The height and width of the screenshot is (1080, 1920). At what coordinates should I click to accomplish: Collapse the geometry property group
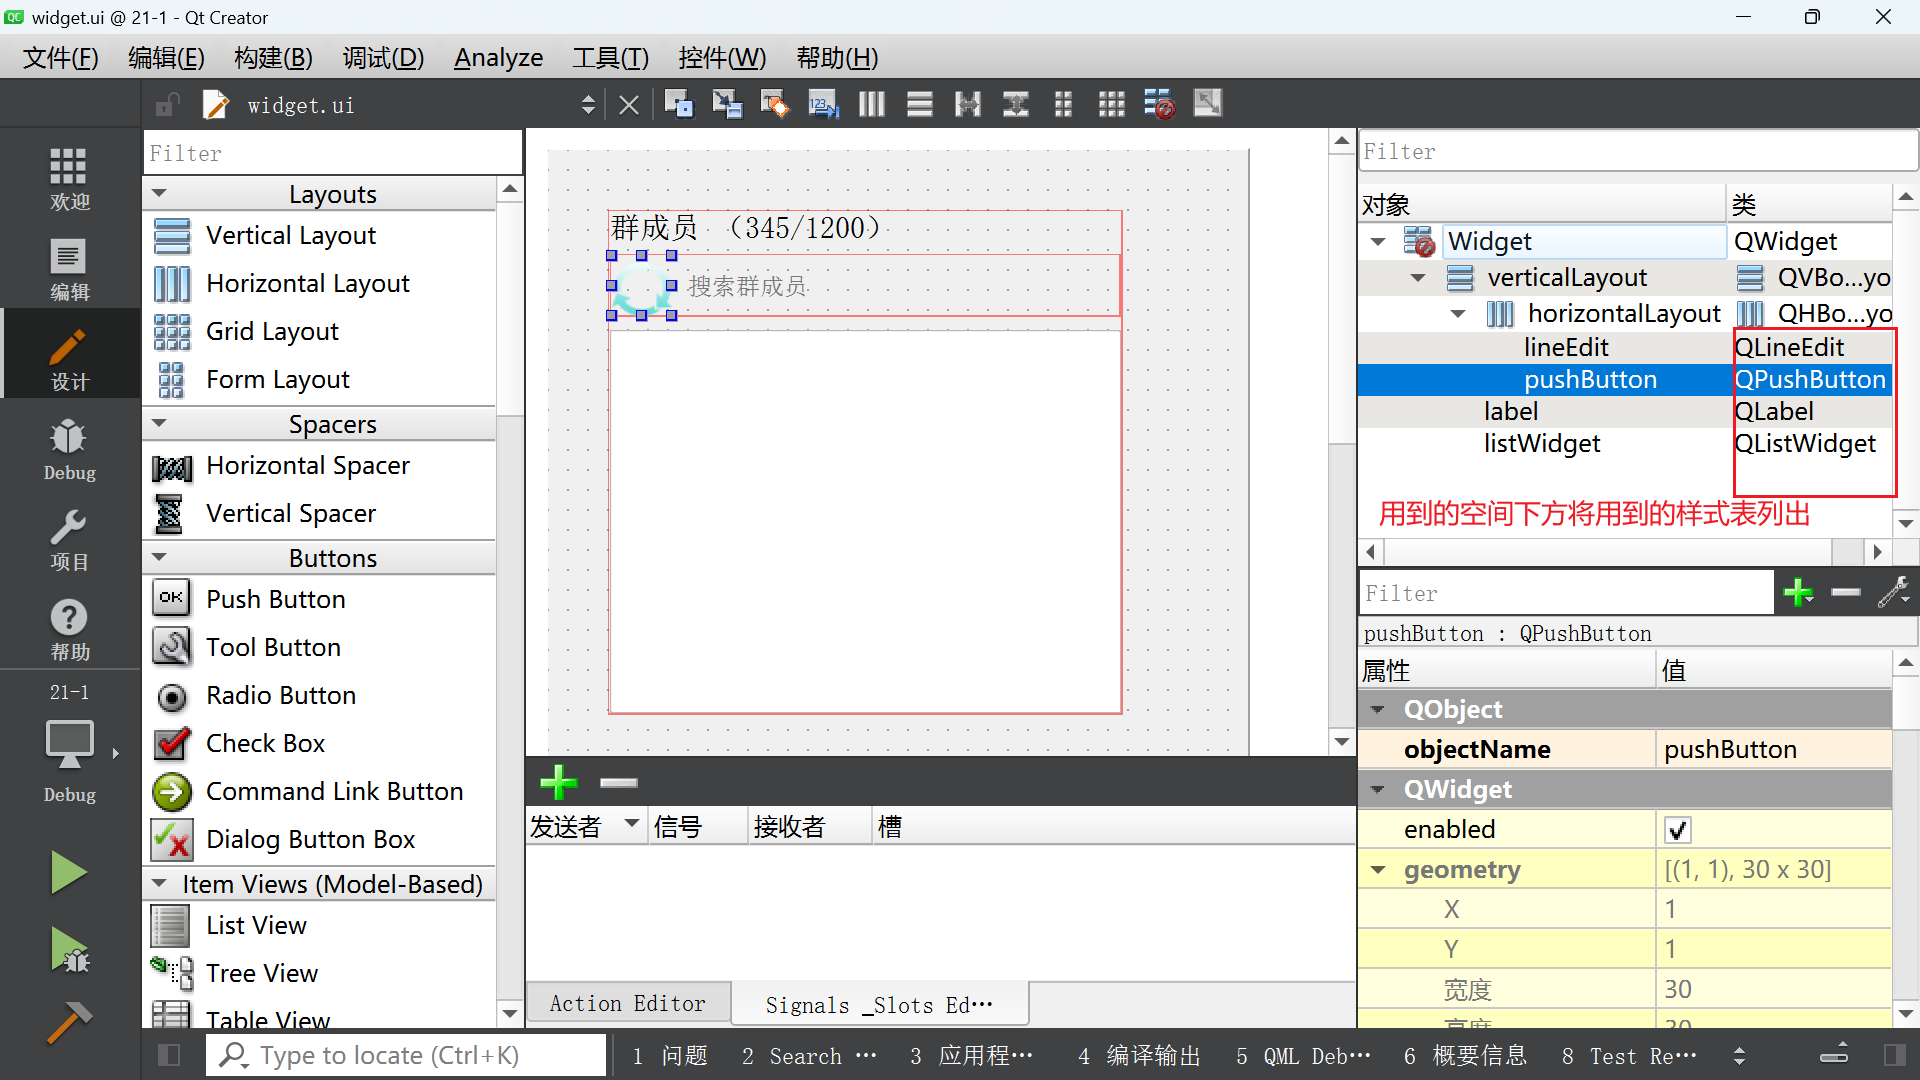tap(1379, 870)
